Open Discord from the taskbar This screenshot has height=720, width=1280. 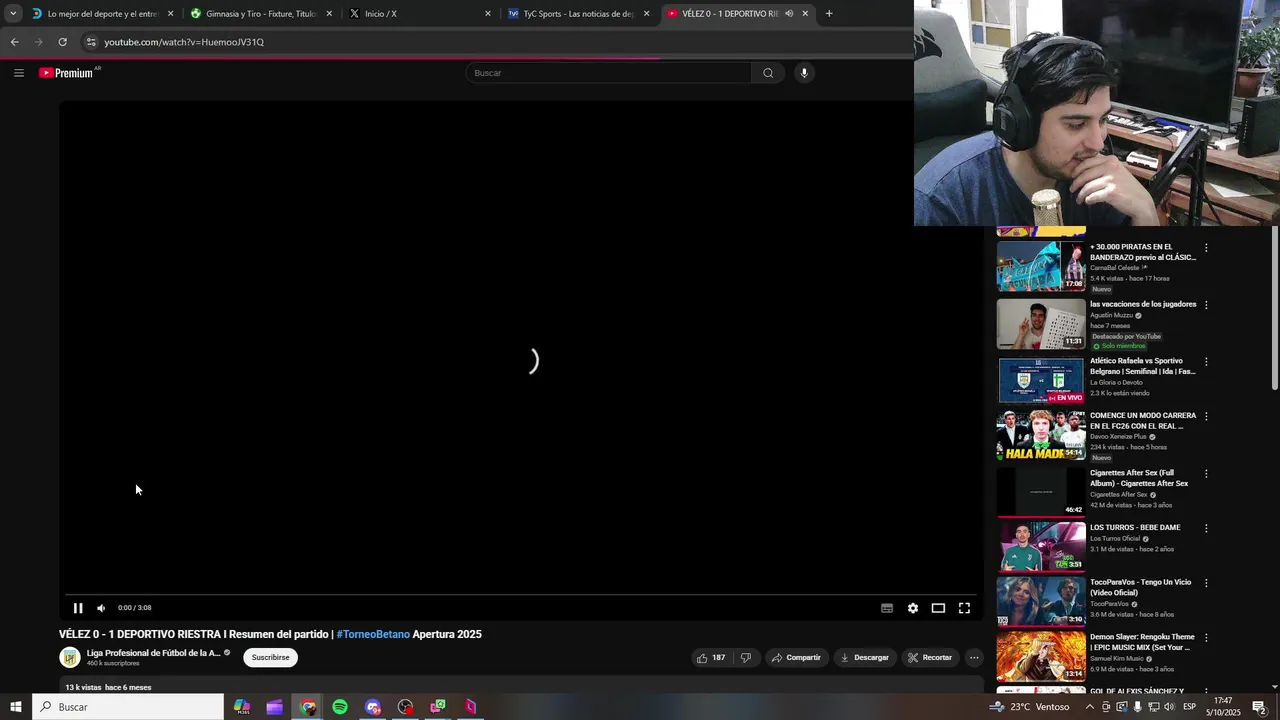(373, 707)
